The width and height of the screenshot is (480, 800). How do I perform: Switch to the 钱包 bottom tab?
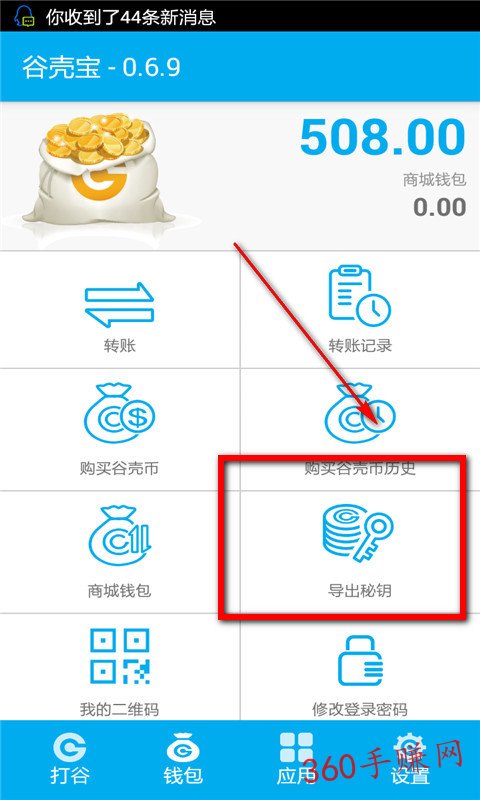pos(183,760)
